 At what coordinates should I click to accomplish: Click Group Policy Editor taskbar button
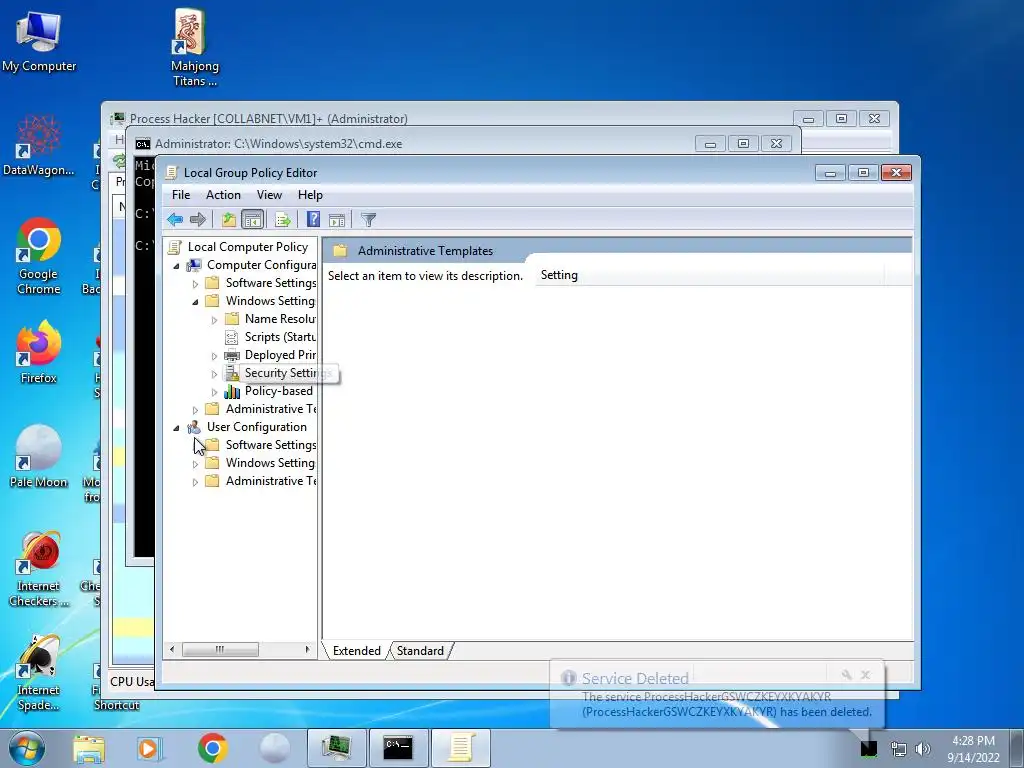[x=460, y=748]
